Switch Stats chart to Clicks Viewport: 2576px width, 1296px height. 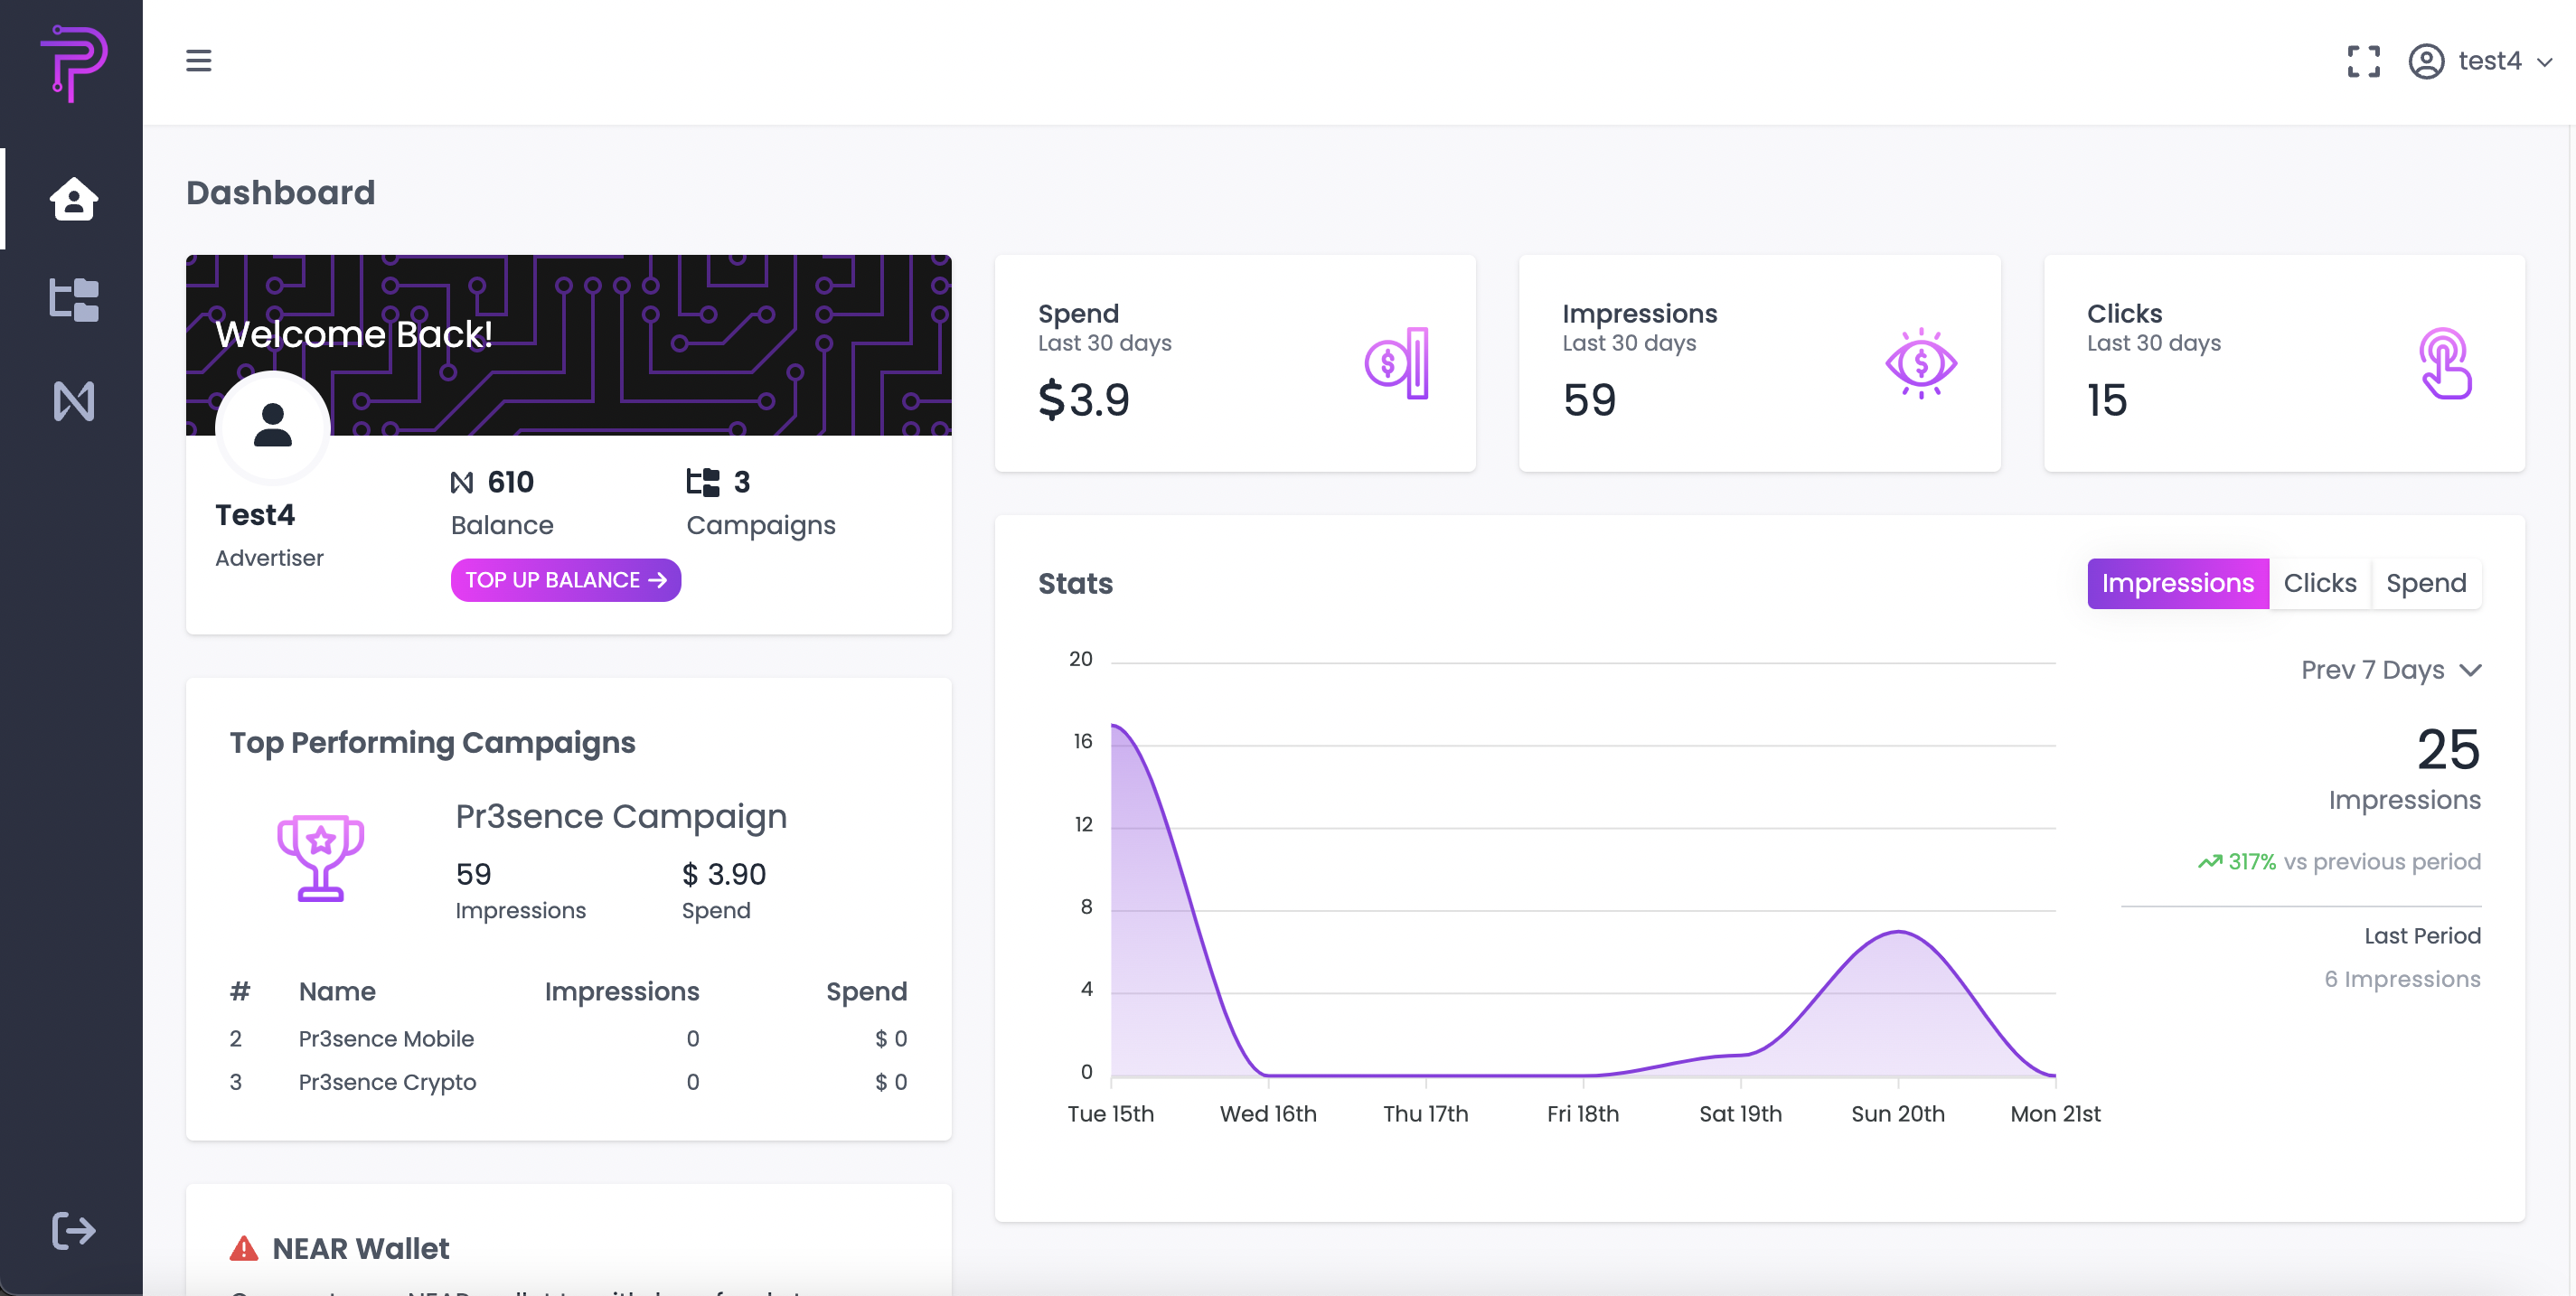click(x=2319, y=583)
